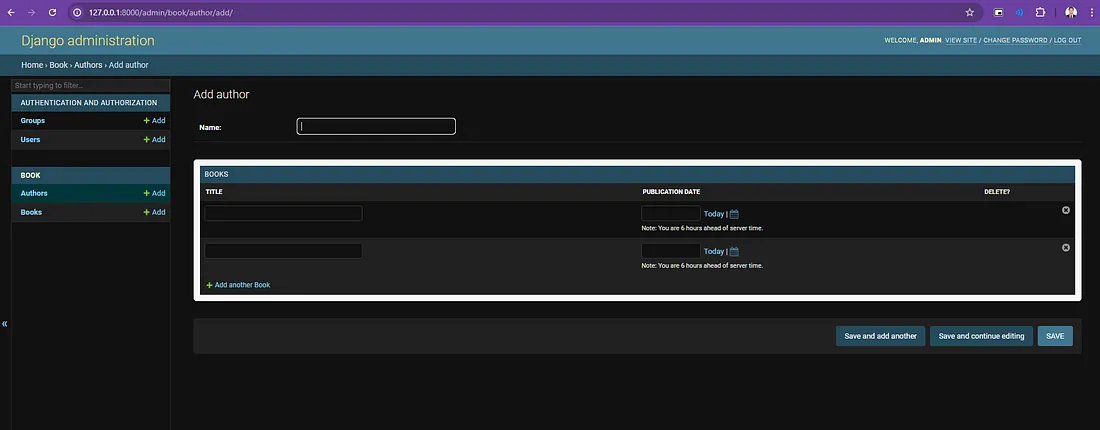Open calendar picker for first book row
This screenshot has height=430, width=1100.
[x=734, y=214]
